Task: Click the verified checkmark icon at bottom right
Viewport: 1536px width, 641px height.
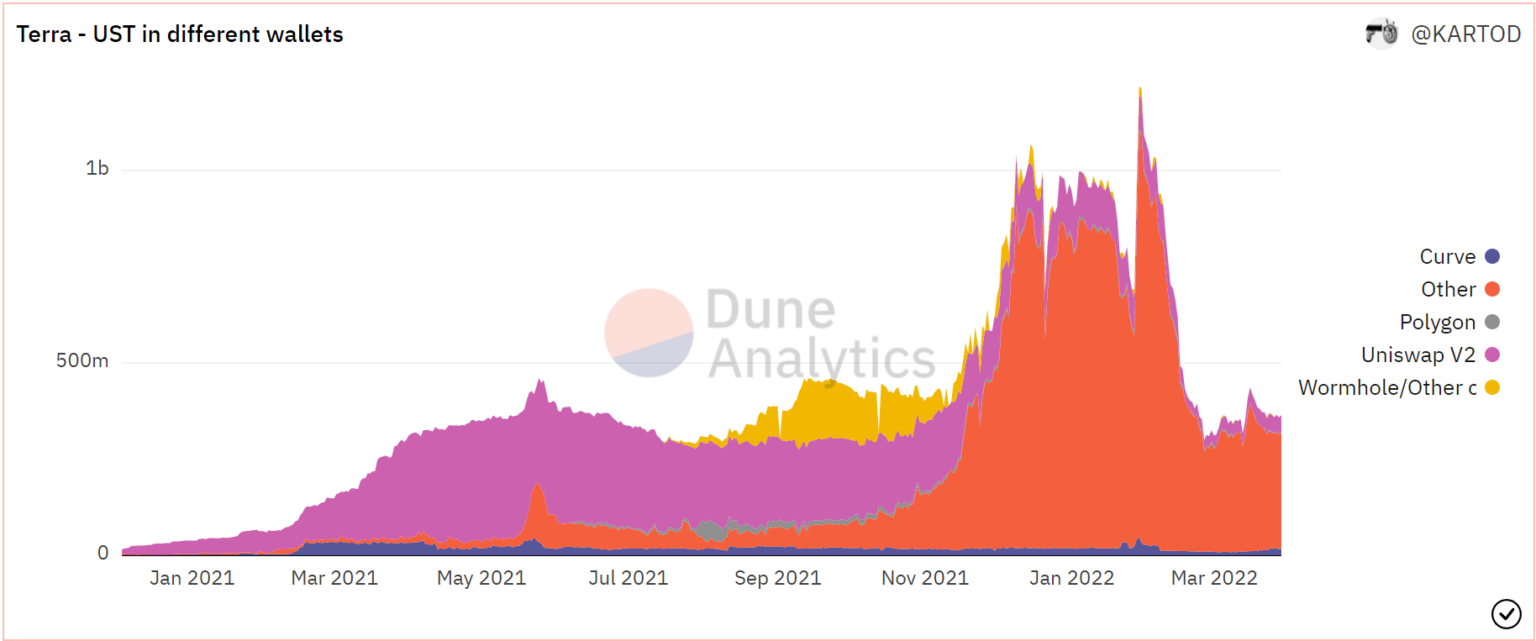Action: [1505, 612]
